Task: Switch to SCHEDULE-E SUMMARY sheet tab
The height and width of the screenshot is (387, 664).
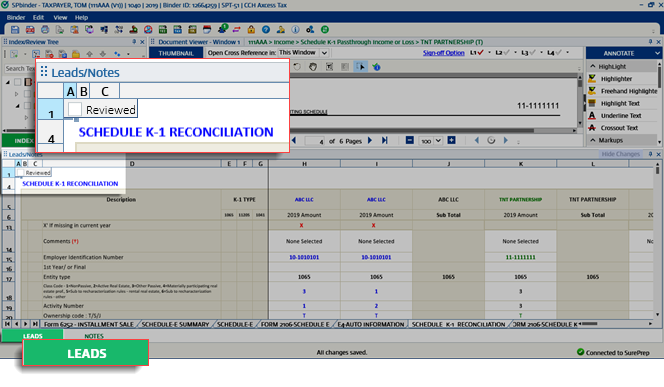Action: tap(175, 324)
